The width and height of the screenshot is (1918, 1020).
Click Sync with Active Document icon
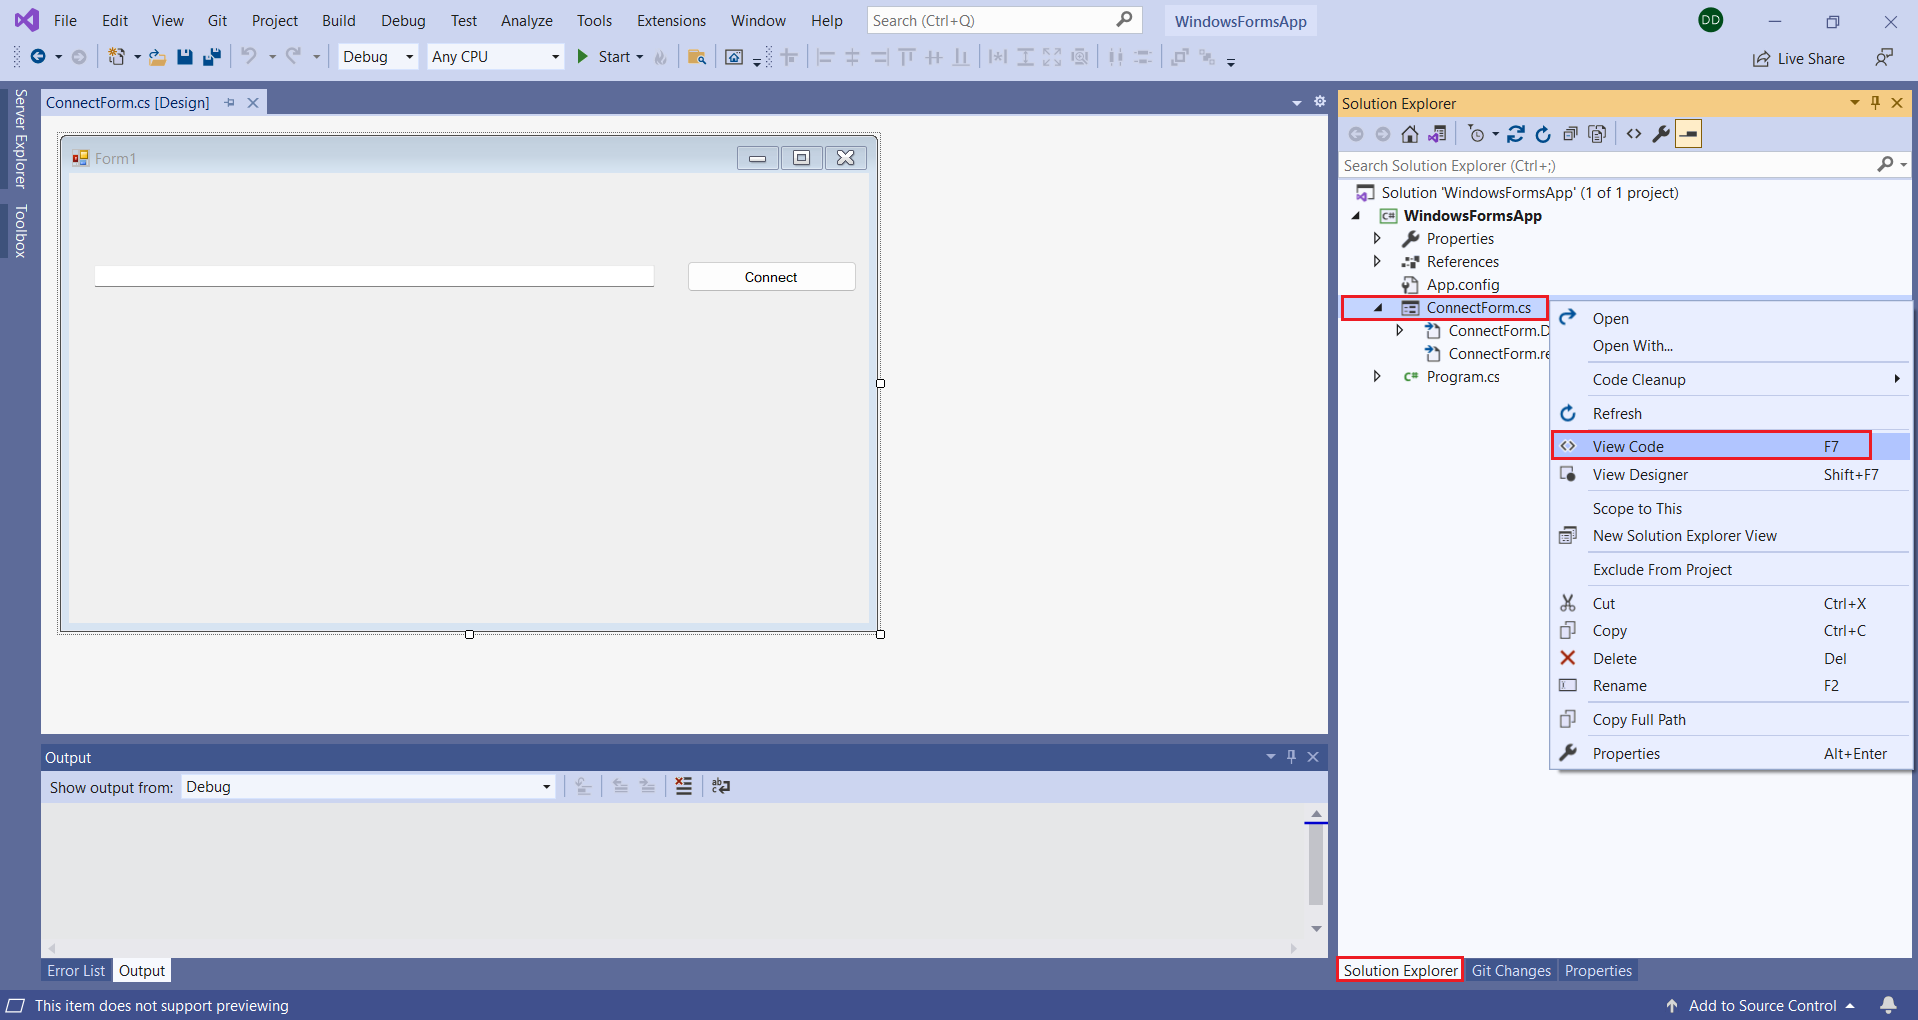click(x=1516, y=134)
